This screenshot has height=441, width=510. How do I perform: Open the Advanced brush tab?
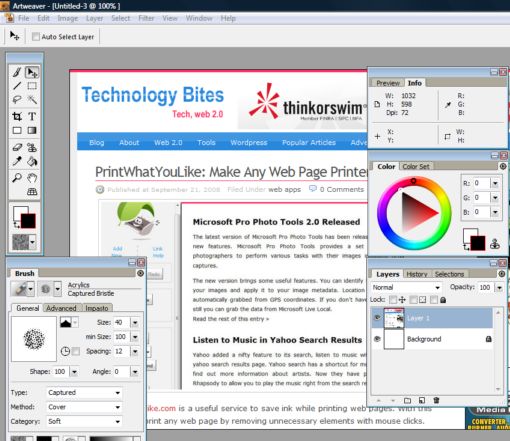tap(61, 308)
